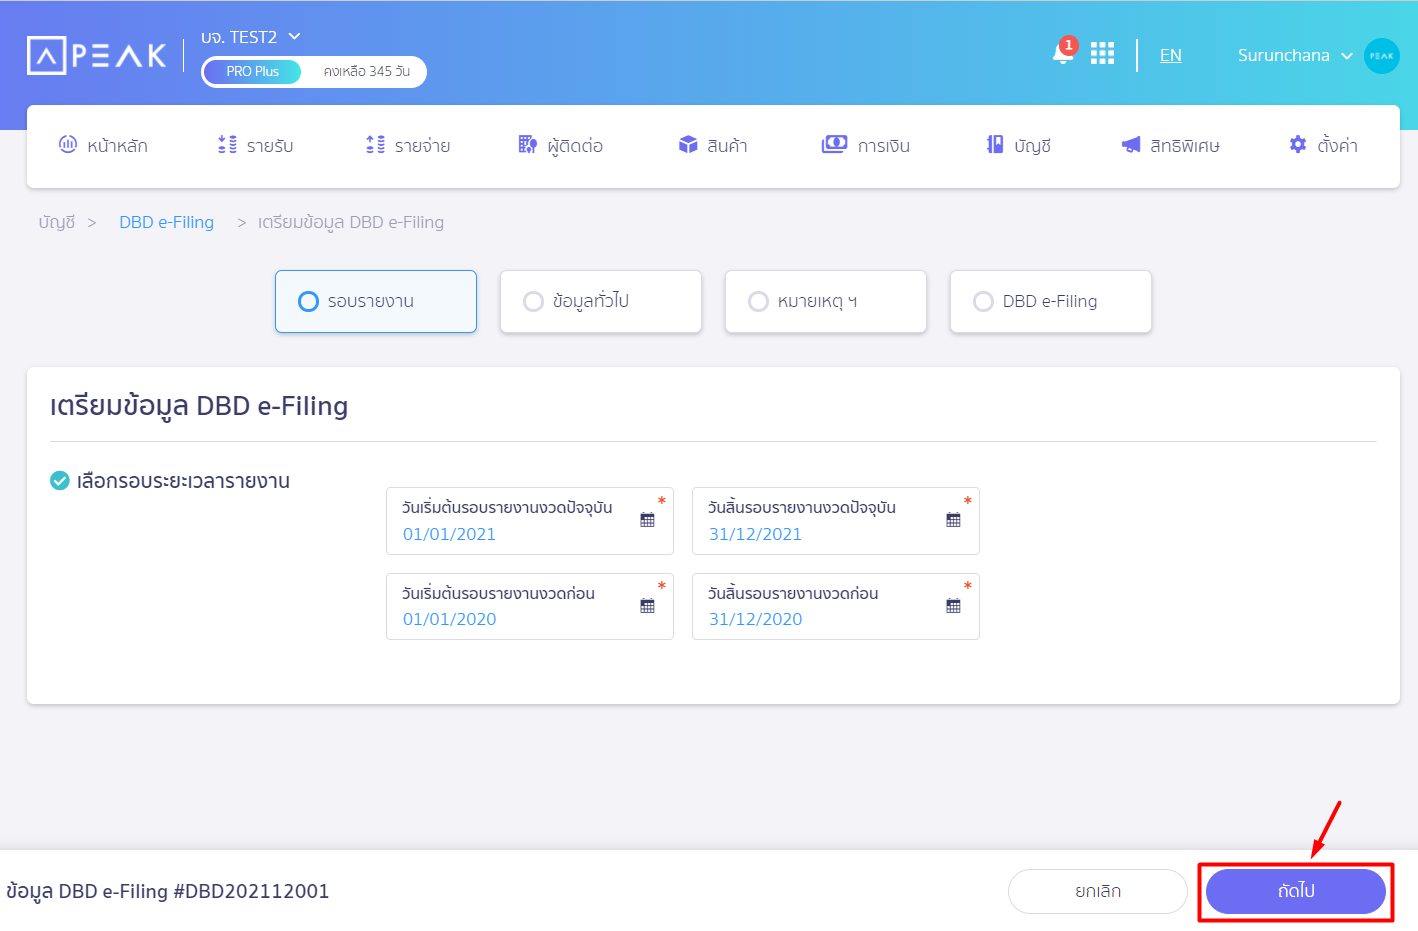Click the ถัดไป next button
The height and width of the screenshot is (931, 1418).
(x=1296, y=891)
